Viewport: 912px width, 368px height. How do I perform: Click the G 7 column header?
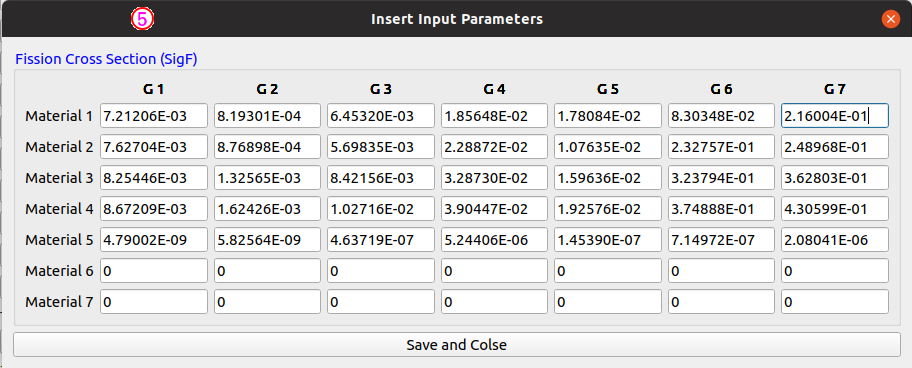(x=835, y=90)
